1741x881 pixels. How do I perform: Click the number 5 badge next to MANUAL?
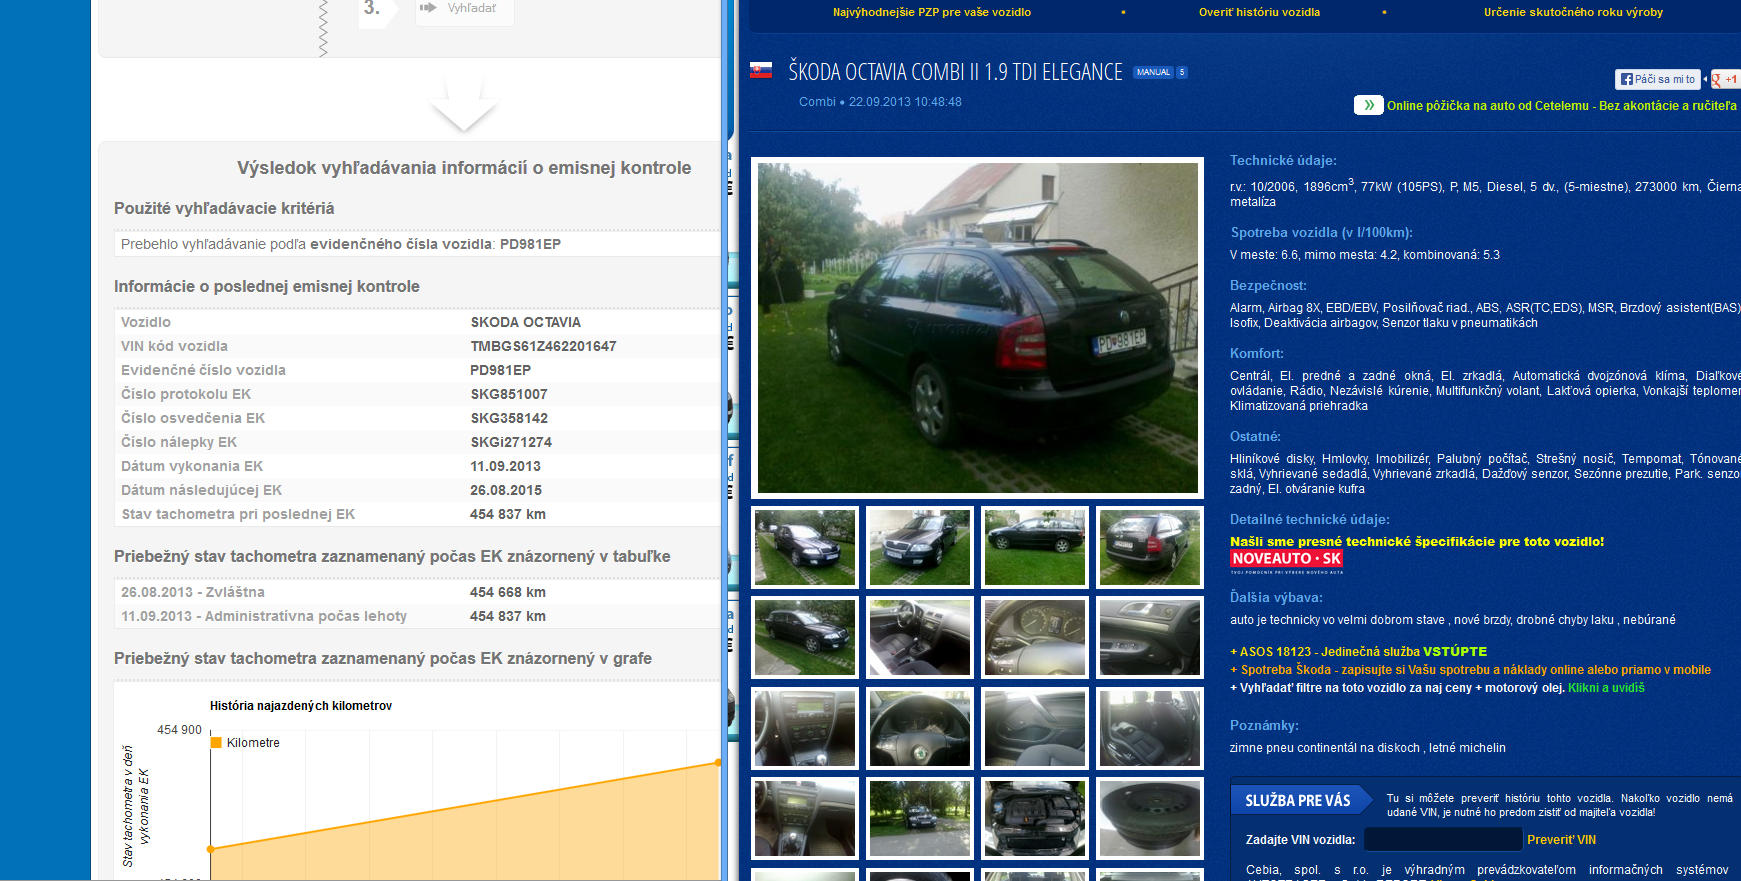pos(1182,72)
